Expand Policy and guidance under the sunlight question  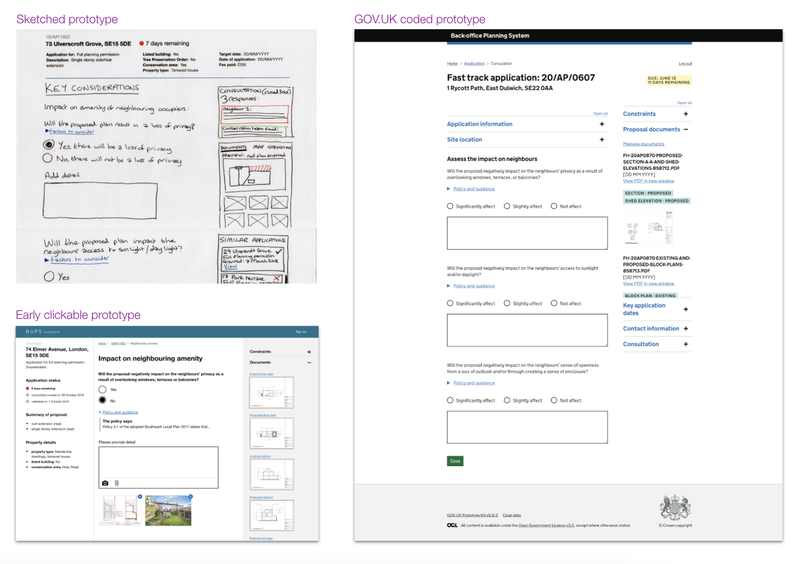[x=474, y=286]
